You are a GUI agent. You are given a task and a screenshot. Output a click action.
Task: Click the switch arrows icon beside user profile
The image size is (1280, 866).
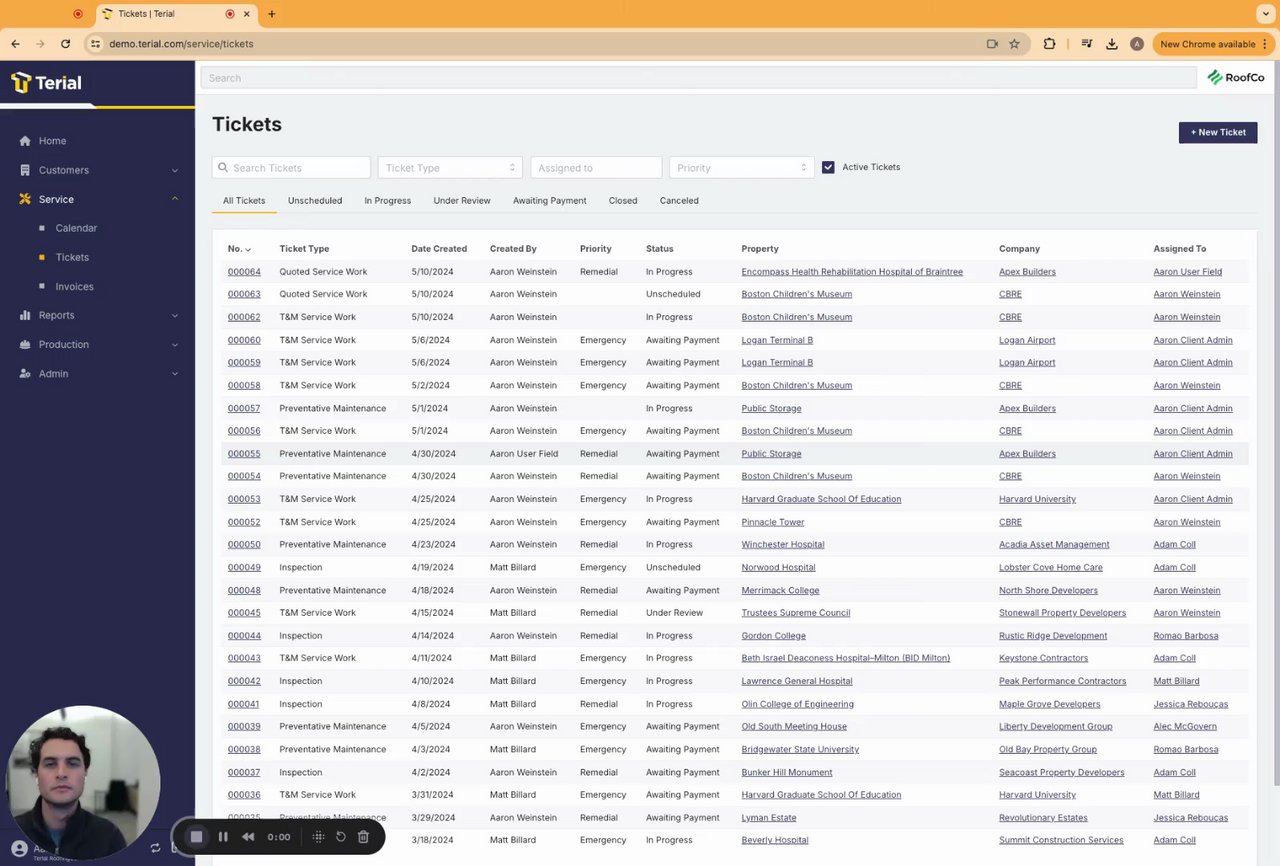tap(155, 848)
